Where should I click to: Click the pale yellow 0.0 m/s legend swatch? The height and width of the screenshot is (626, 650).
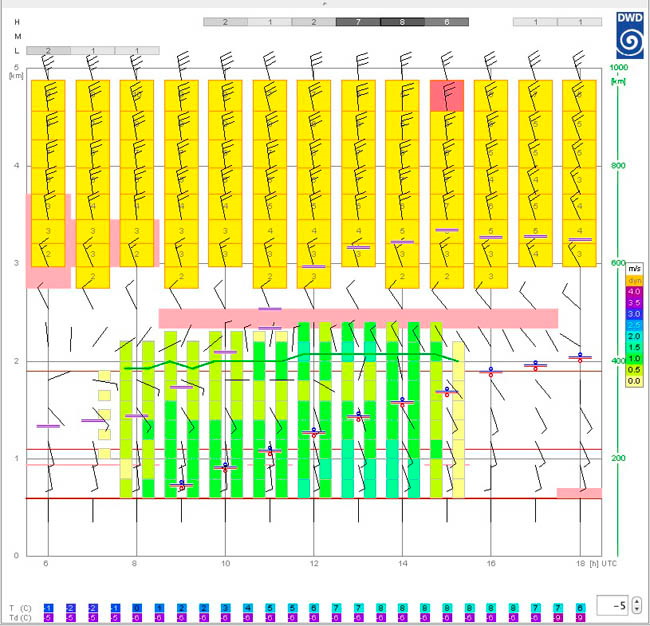pyautogui.click(x=634, y=381)
